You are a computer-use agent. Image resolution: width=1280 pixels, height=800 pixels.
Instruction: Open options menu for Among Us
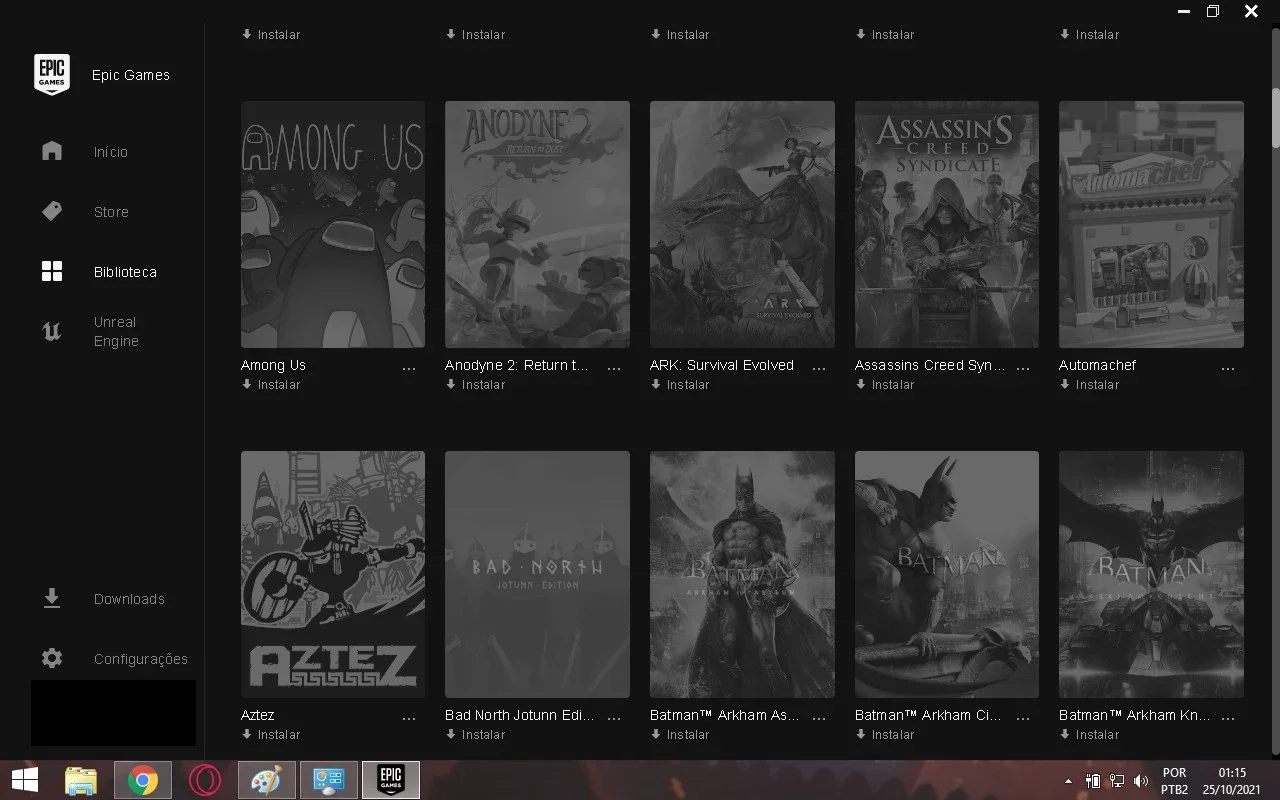[x=409, y=369]
